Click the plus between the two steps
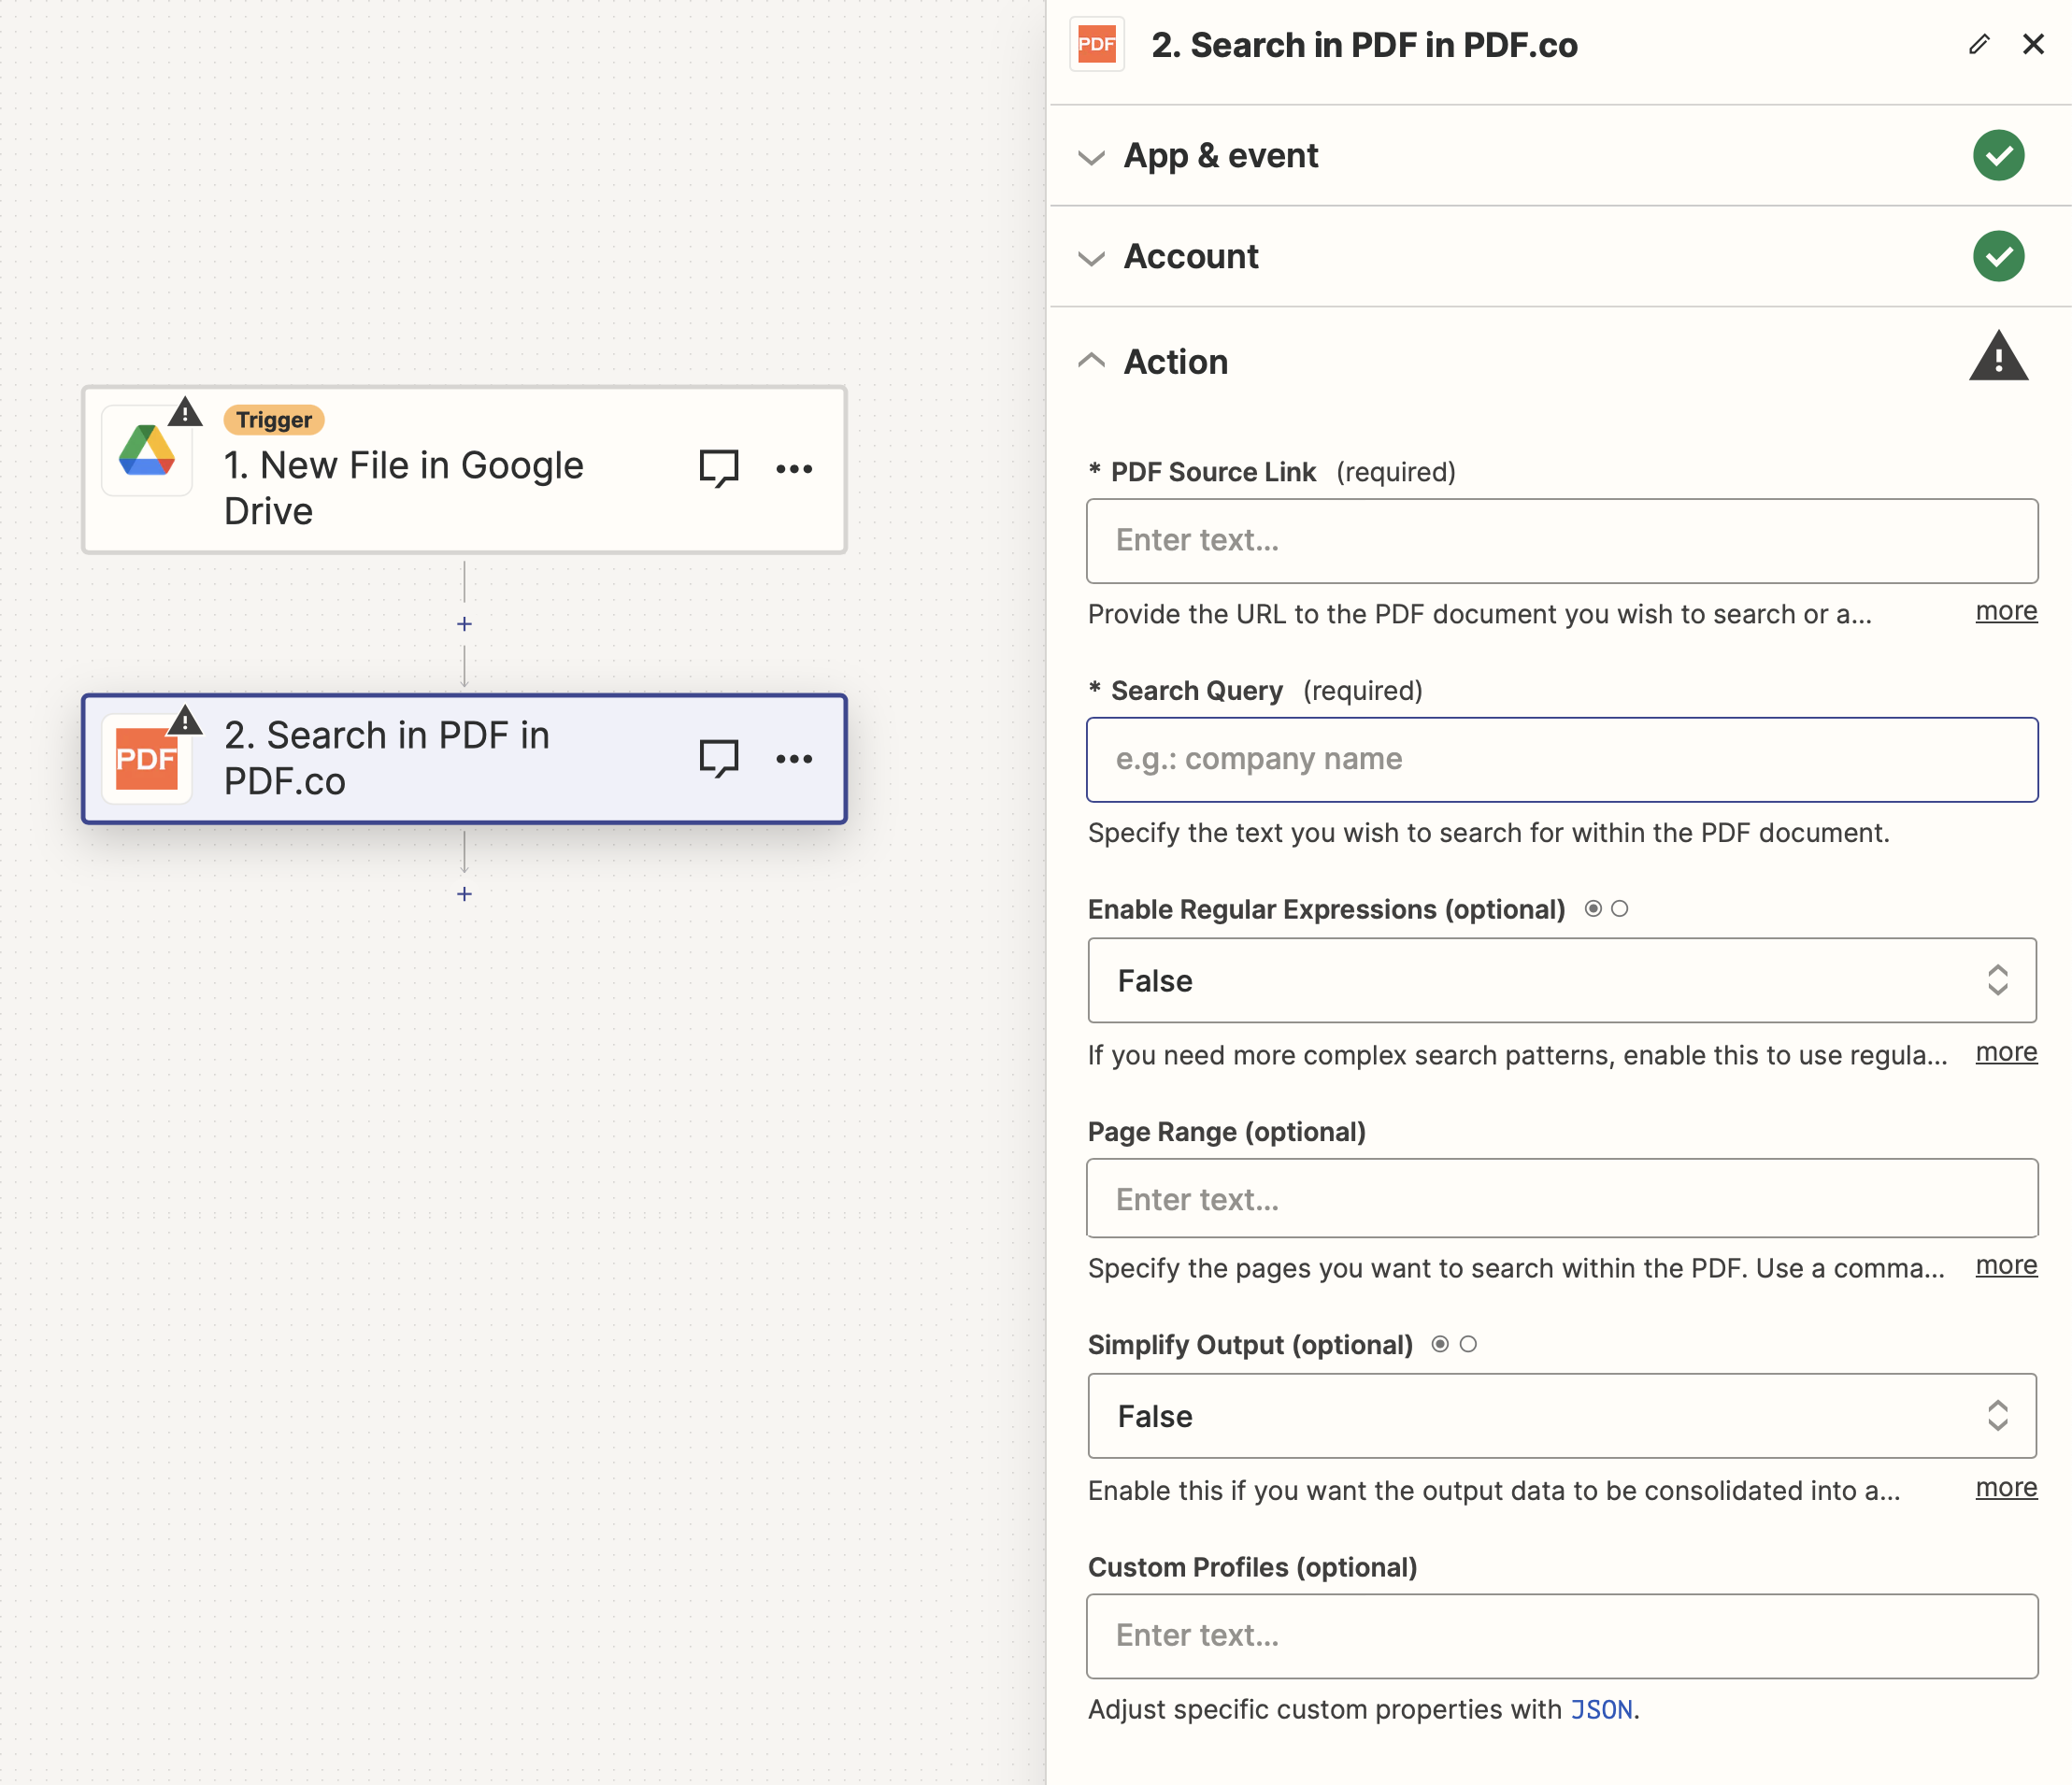 pyautogui.click(x=464, y=622)
